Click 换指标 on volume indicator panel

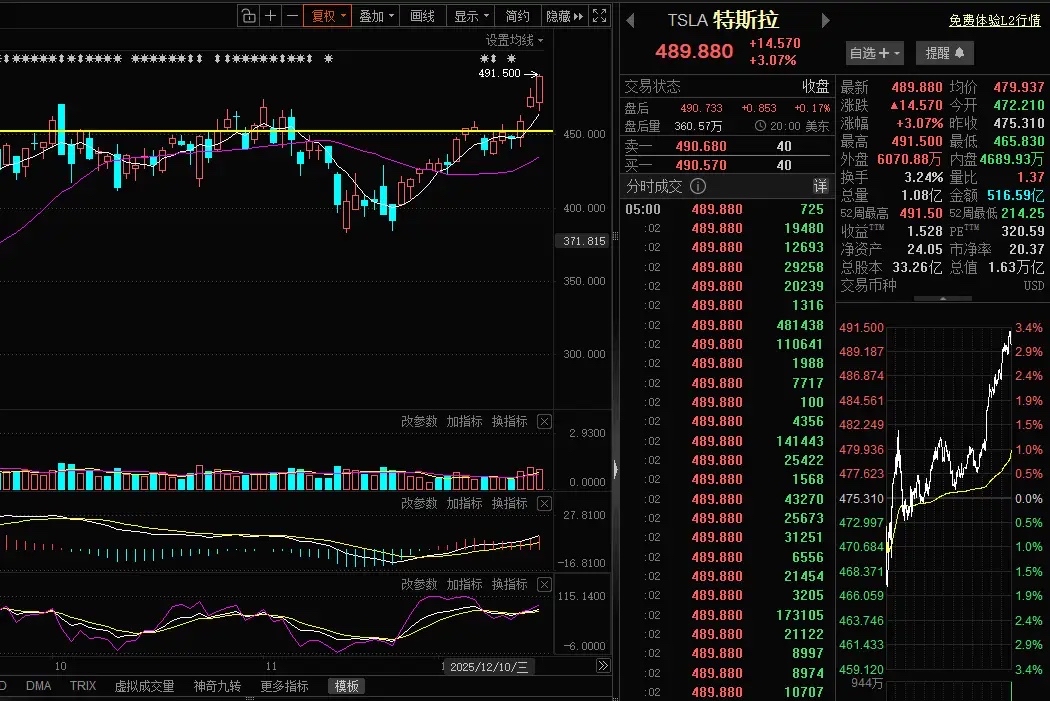pos(510,421)
